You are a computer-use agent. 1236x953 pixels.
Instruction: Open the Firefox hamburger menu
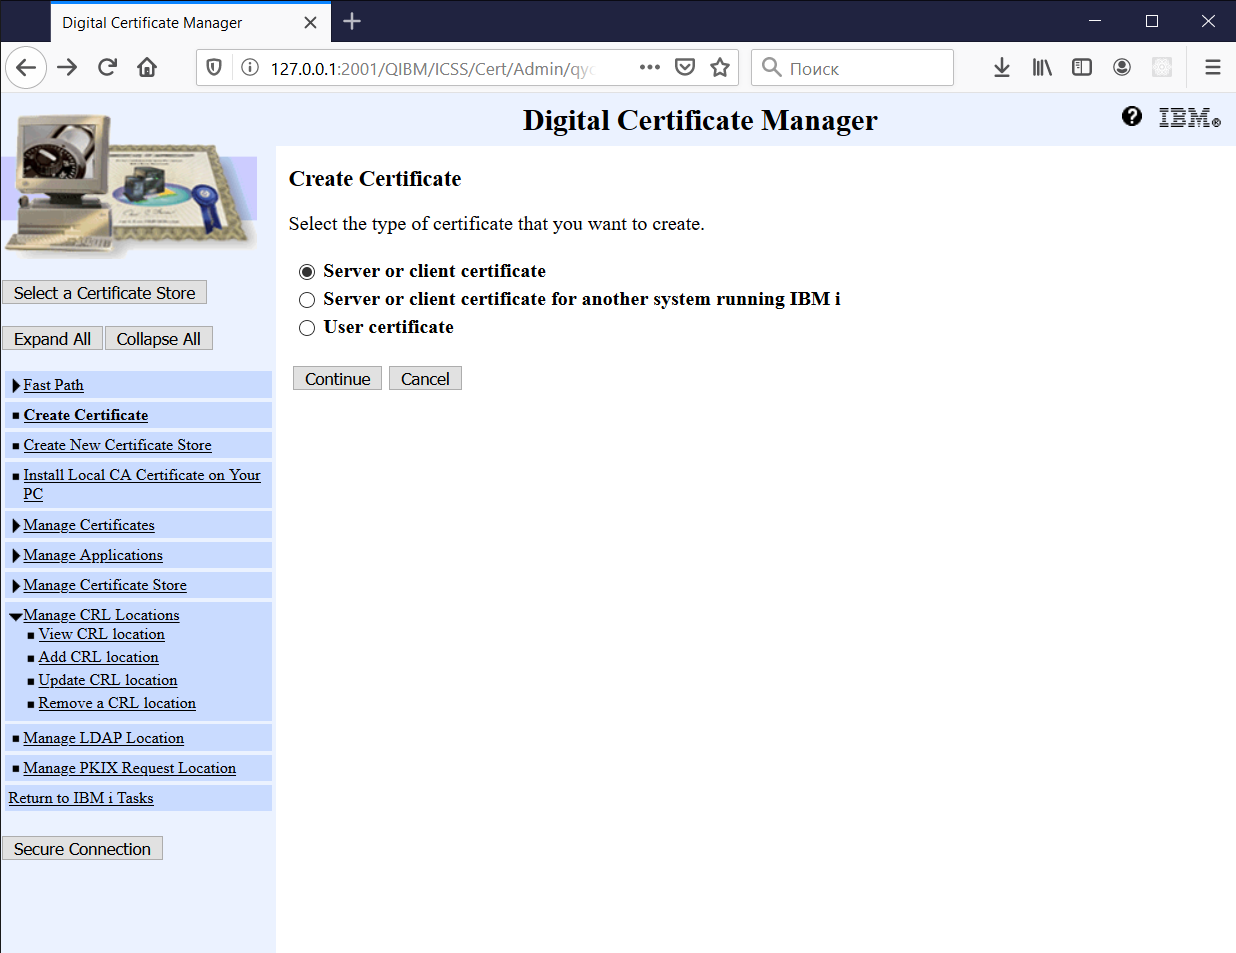point(1213,68)
